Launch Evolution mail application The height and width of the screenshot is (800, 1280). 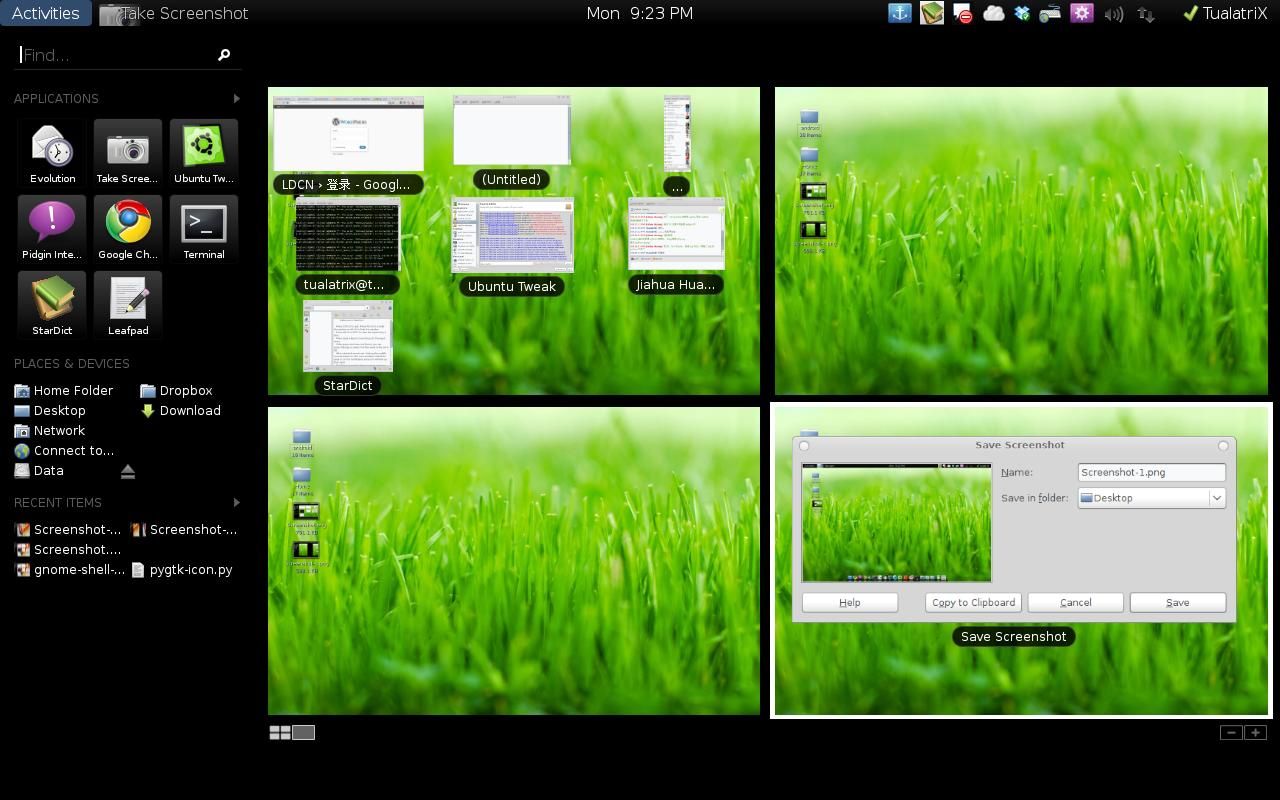click(x=52, y=152)
